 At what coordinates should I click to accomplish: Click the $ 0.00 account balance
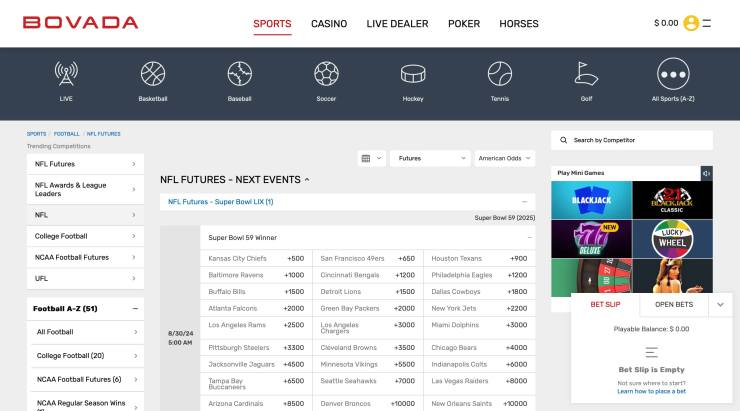666,23
